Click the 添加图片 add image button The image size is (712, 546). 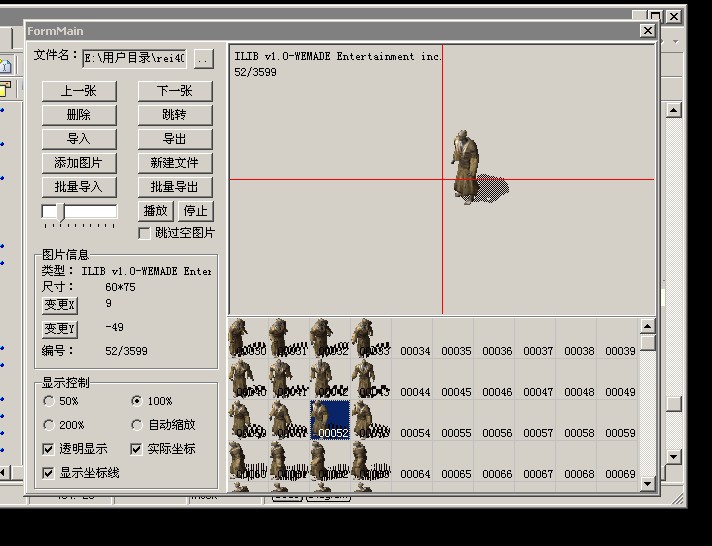[x=79, y=163]
